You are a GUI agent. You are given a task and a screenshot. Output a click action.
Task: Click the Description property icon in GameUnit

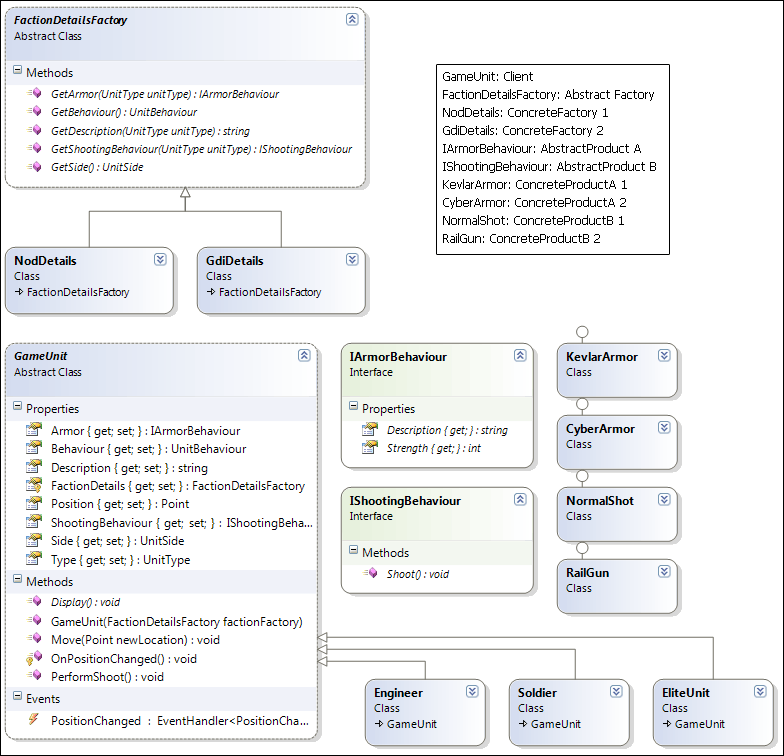(34, 466)
